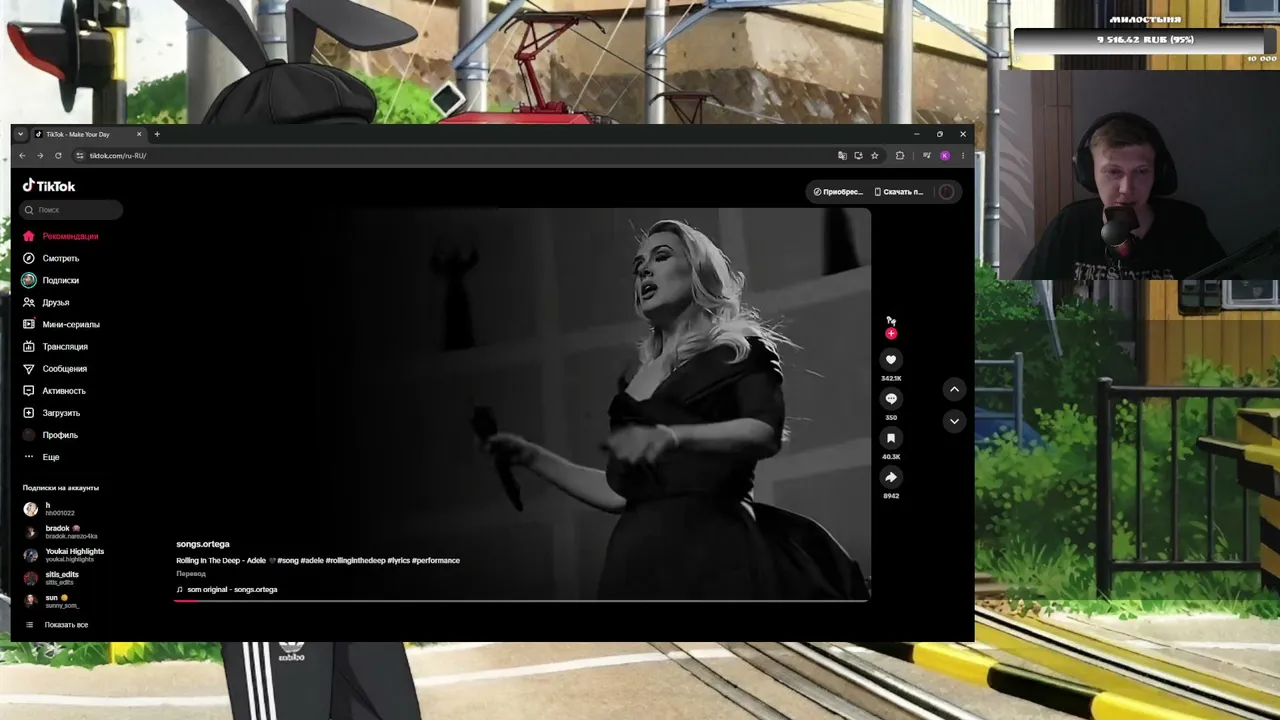This screenshot has width=1280, height=720.
Task: Click the TikTok logo
Action: (x=49, y=186)
